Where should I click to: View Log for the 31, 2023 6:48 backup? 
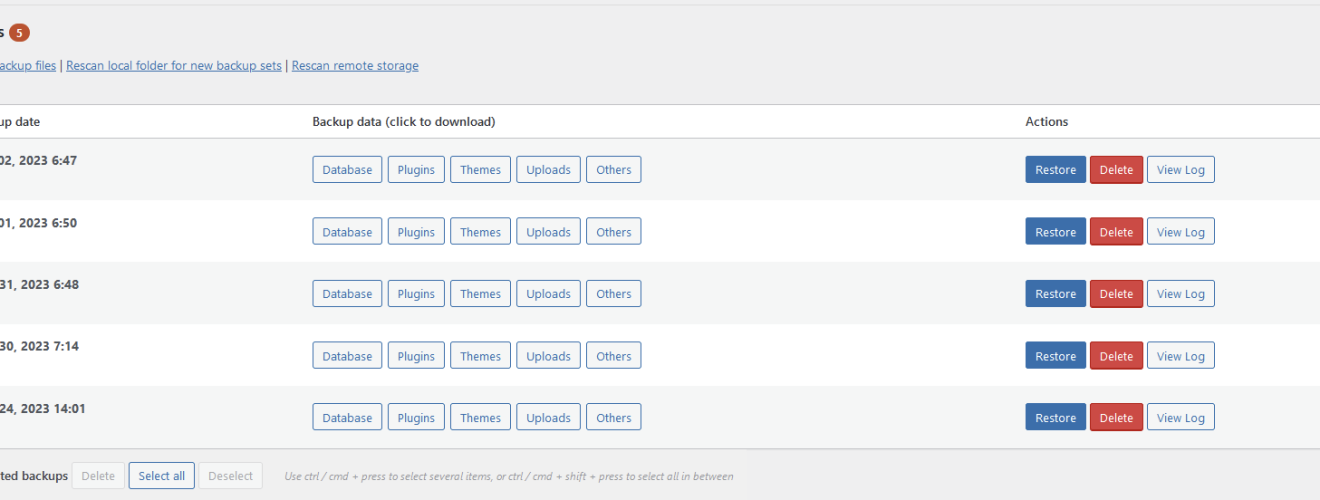(1180, 294)
